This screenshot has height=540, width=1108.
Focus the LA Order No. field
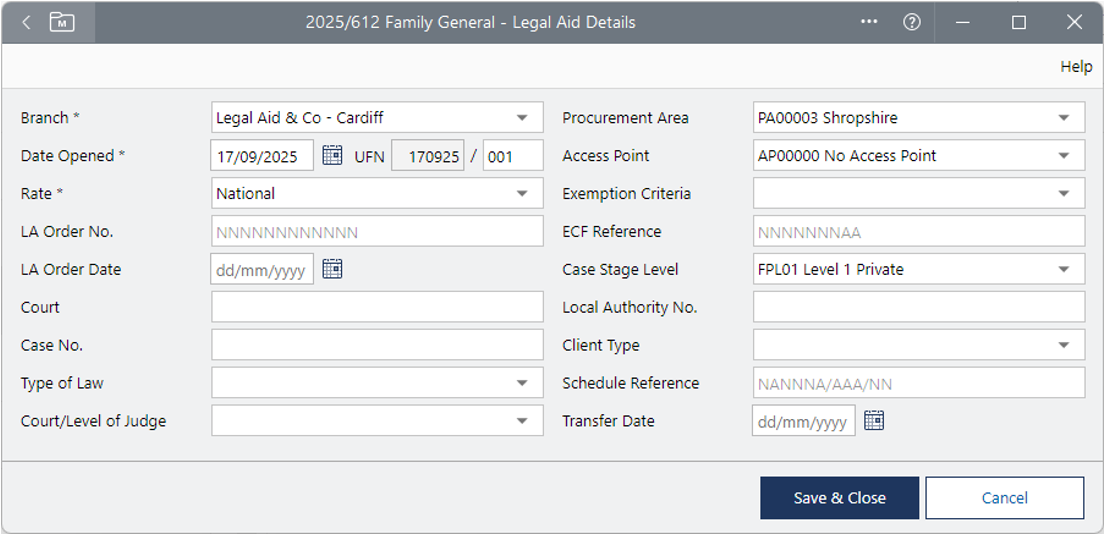click(377, 232)
